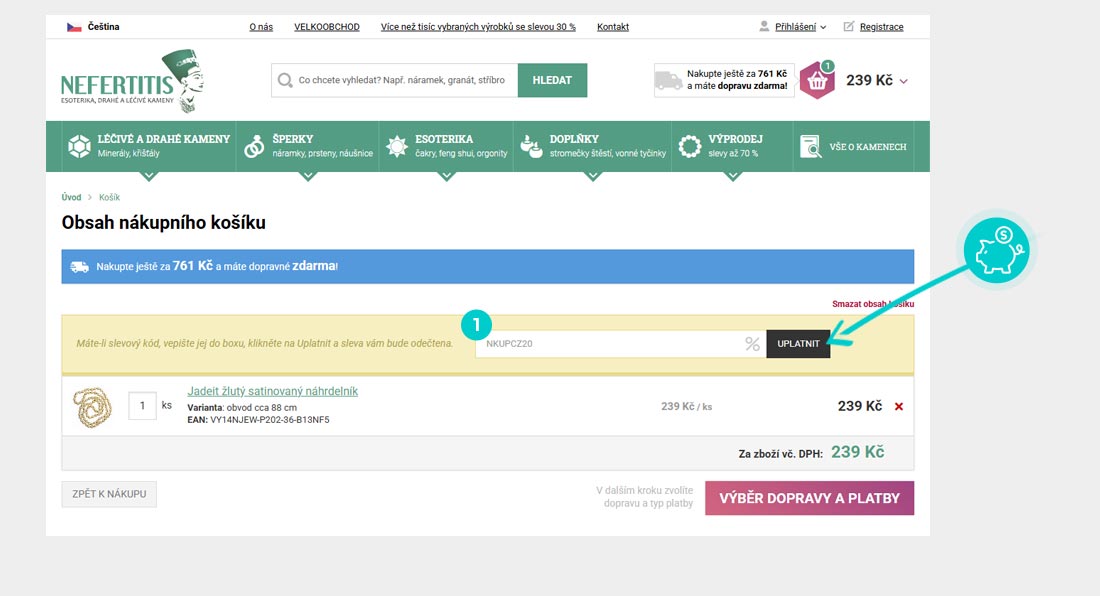Click the Vše o kamenech book icon
The image size is (1100, 596).
[x=810, y=147]
